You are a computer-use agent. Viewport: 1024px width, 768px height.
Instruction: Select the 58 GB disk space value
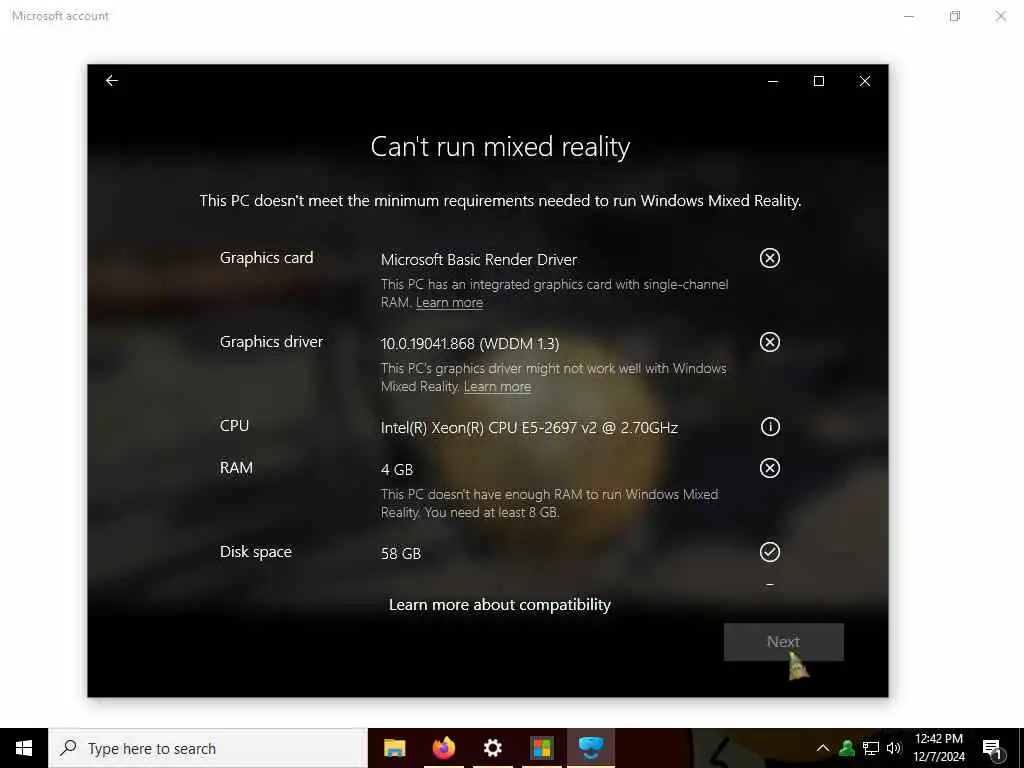400,554
